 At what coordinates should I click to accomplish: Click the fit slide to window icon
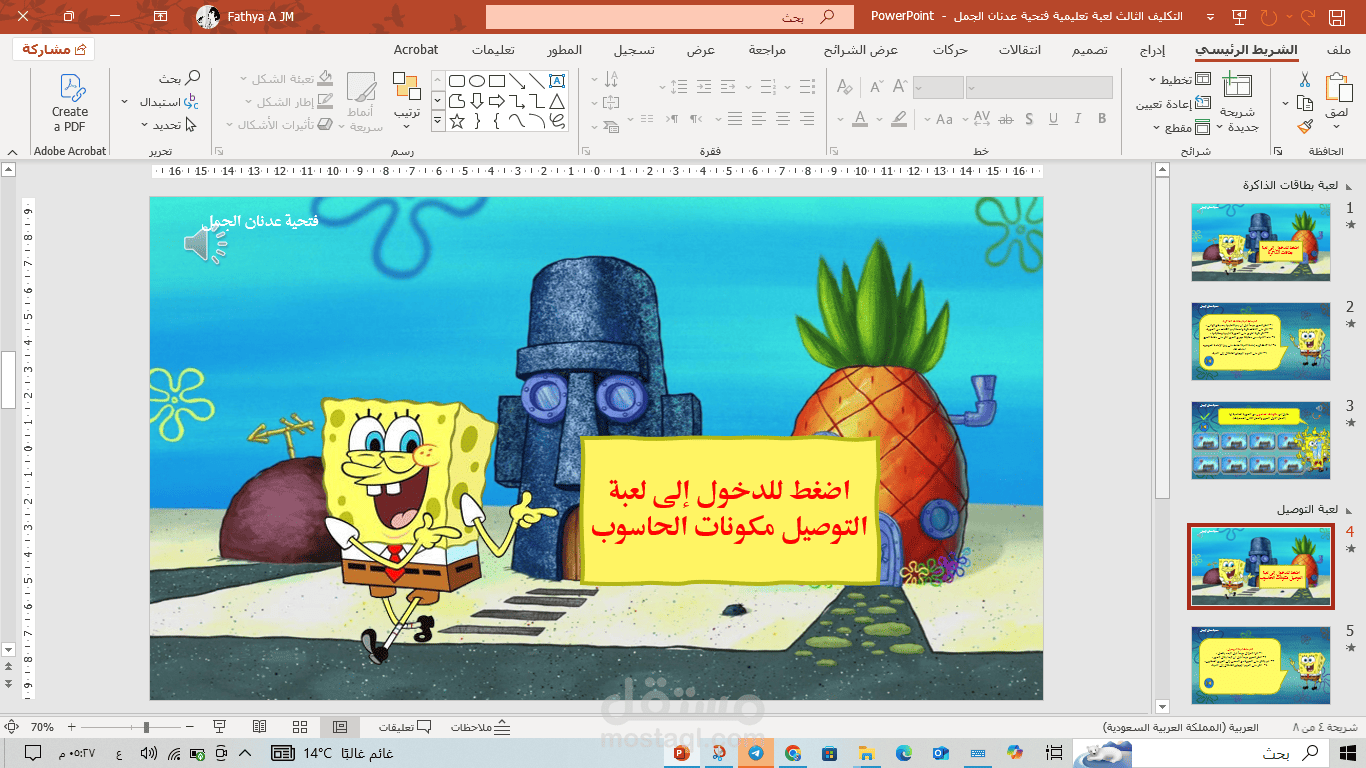tap(13, 727)
